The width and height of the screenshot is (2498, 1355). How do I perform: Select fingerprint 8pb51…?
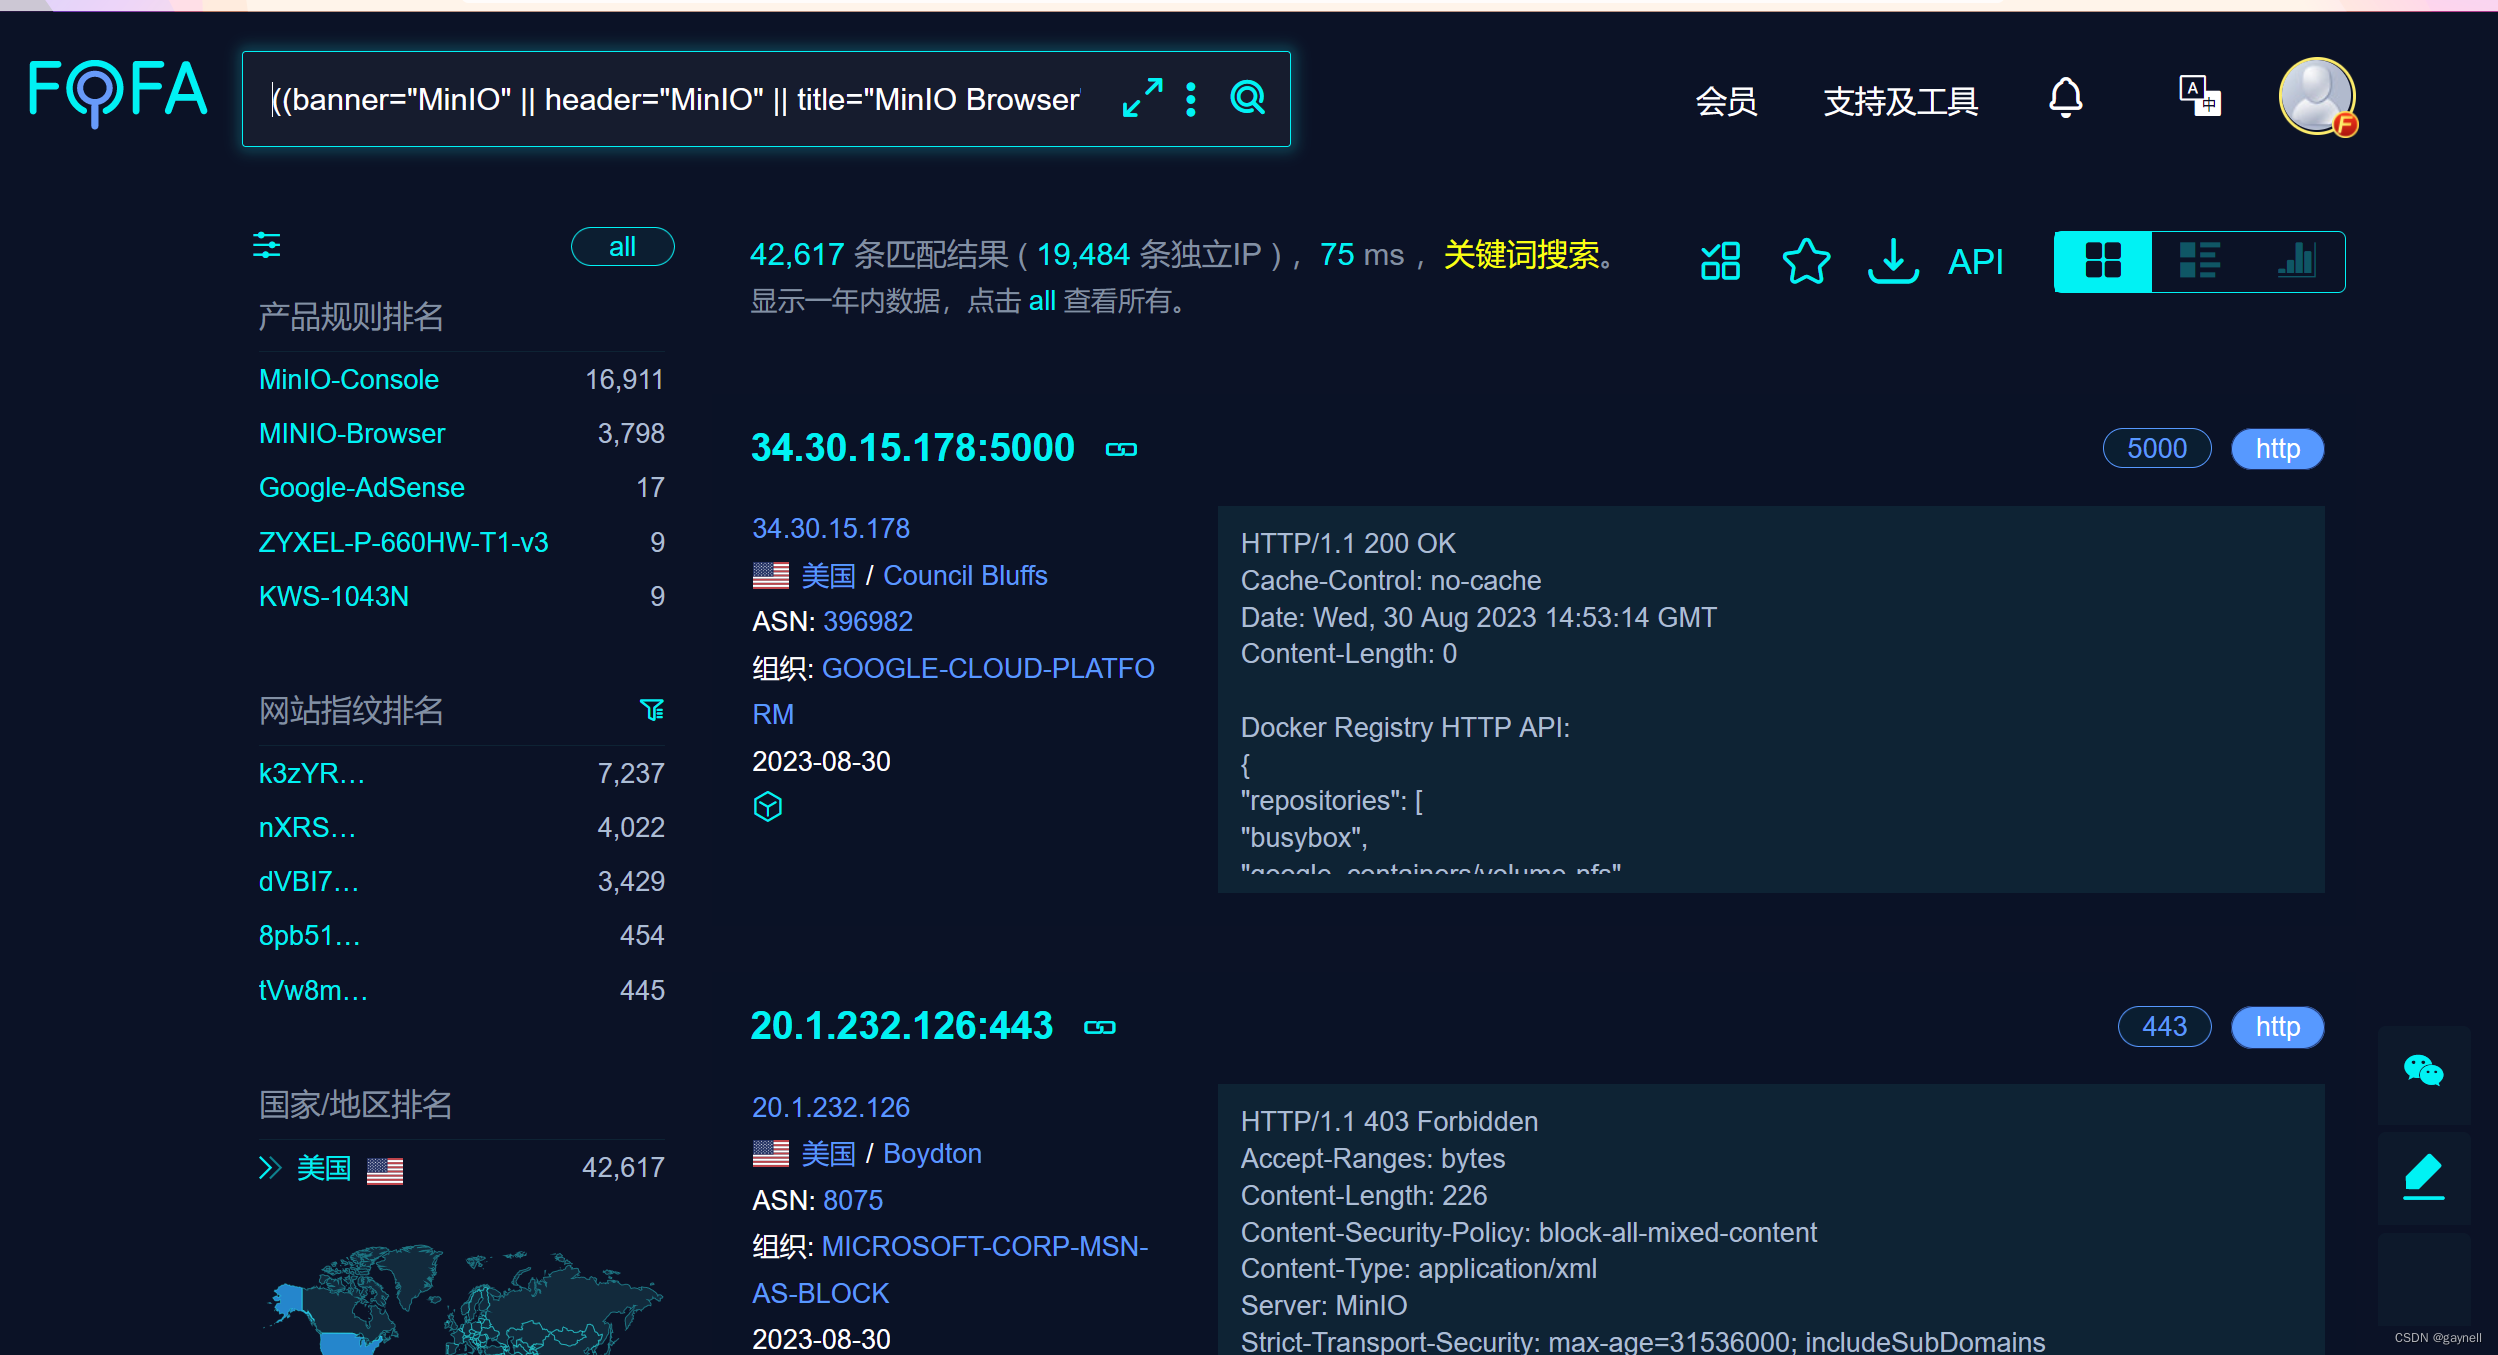click(x=310, y=935)
